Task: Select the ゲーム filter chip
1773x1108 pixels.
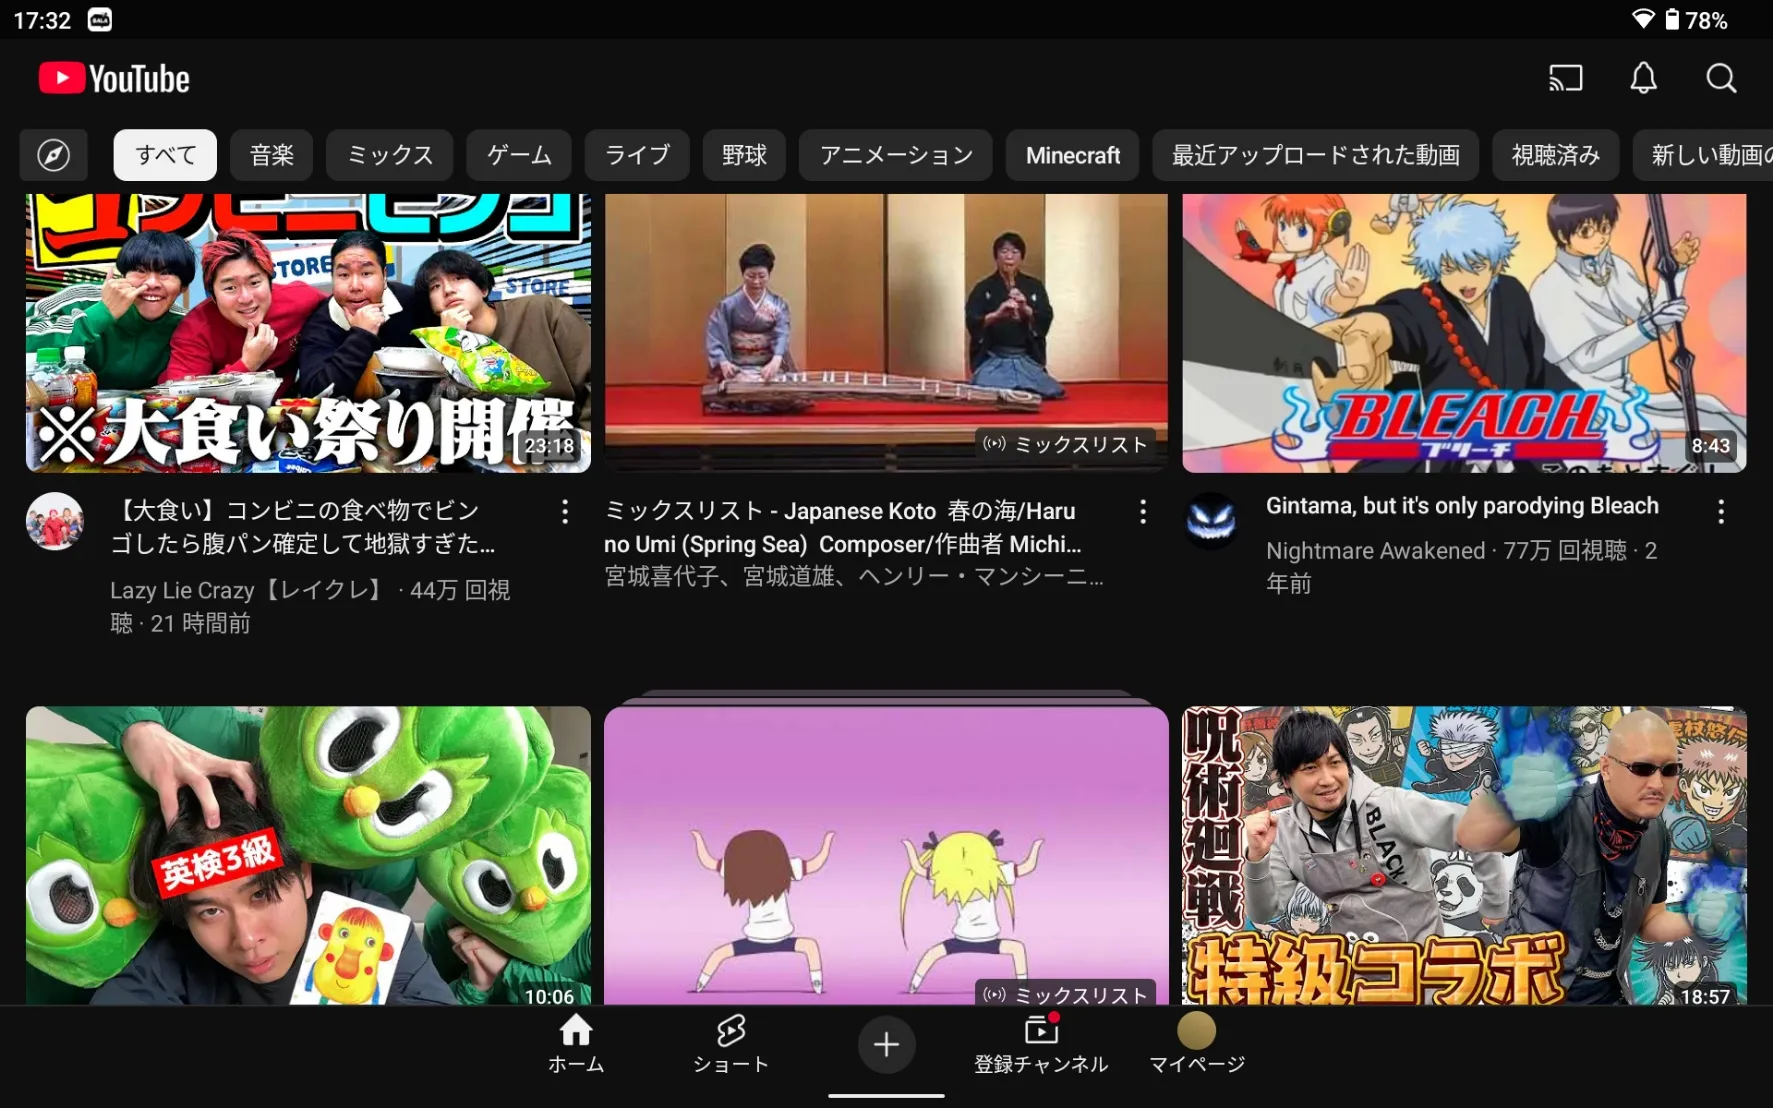Action: click(519, 155)
